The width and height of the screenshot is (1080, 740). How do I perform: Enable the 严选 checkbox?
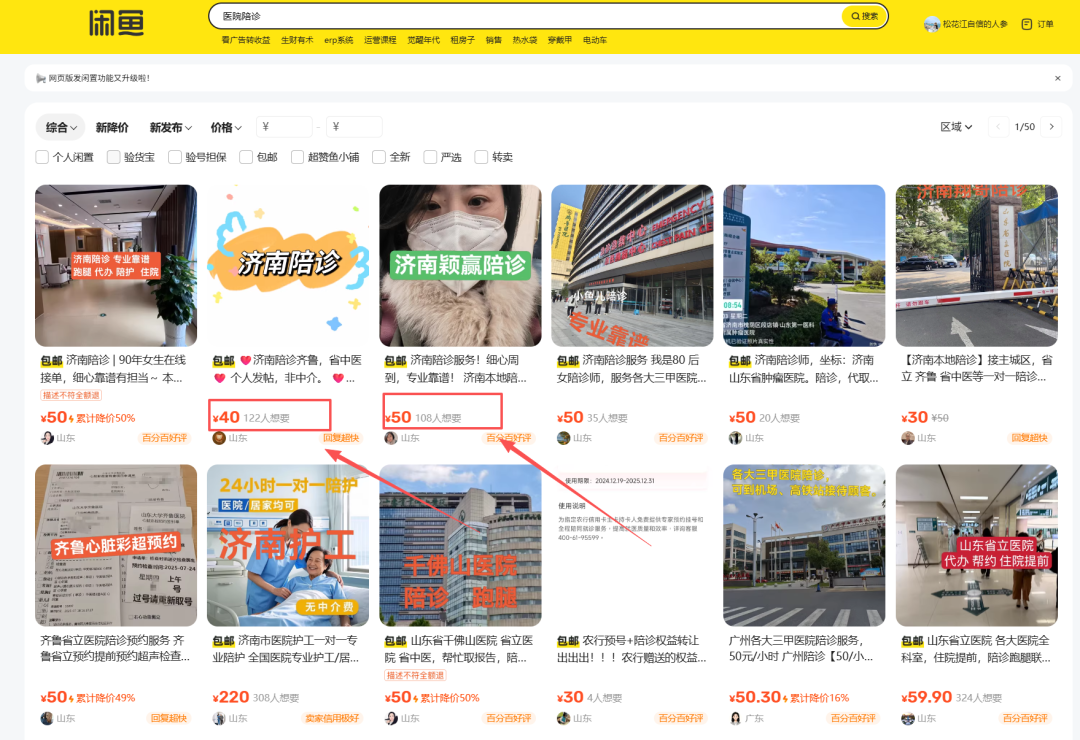(431, 157)
